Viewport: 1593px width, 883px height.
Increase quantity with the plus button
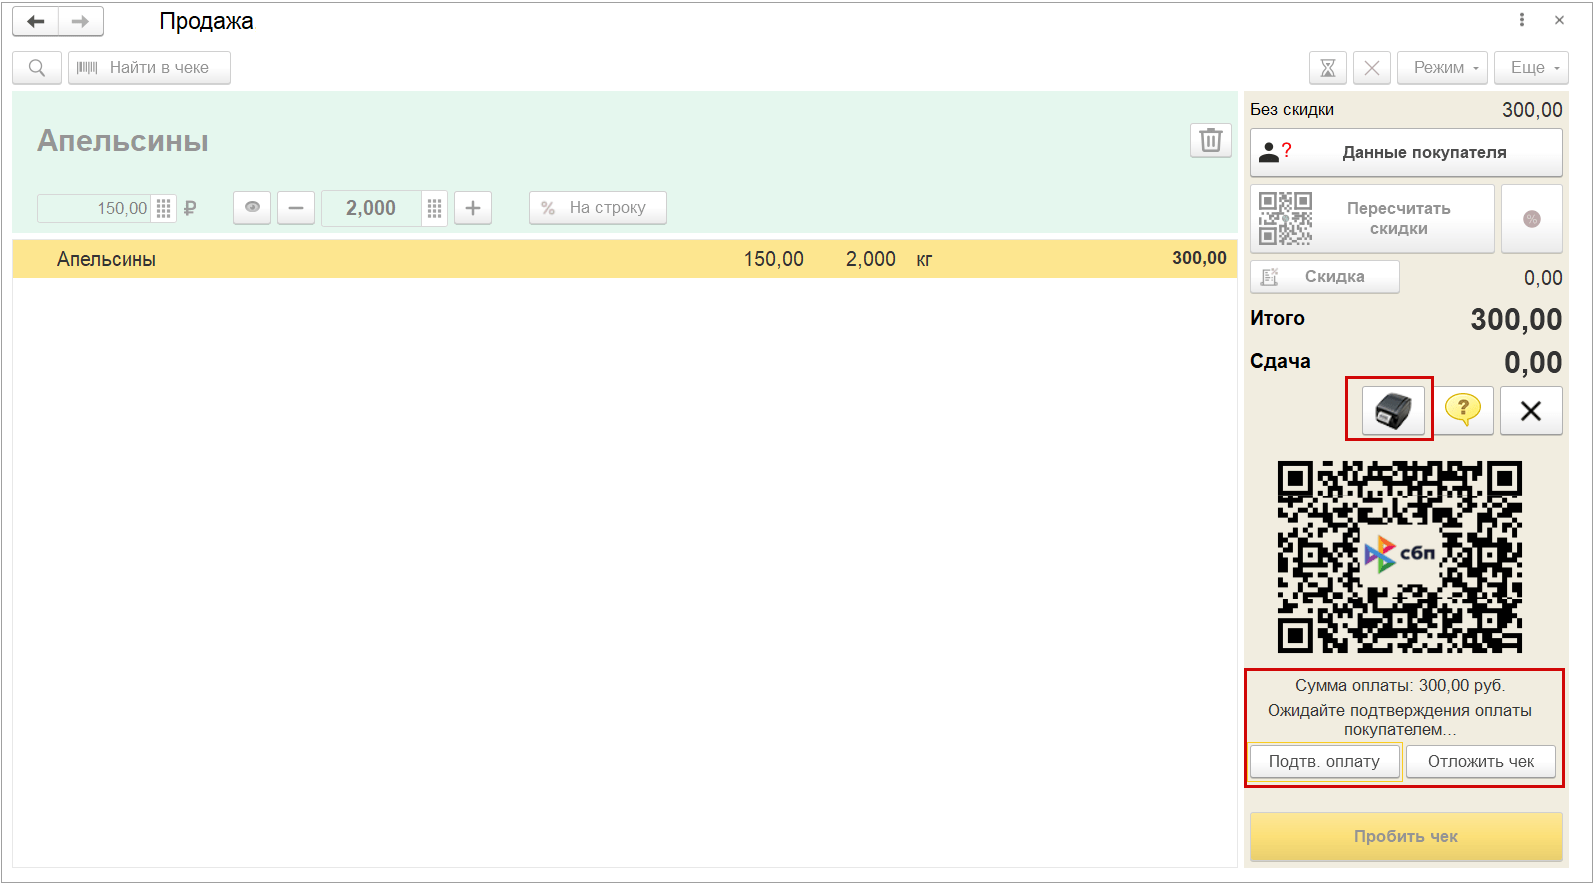[473, 208]
